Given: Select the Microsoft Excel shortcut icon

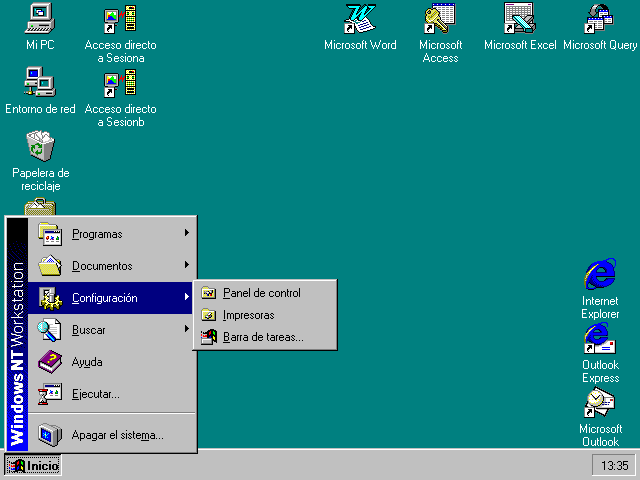Looking at the screenshot, I should pyautogui.click(x=520, y=18).
